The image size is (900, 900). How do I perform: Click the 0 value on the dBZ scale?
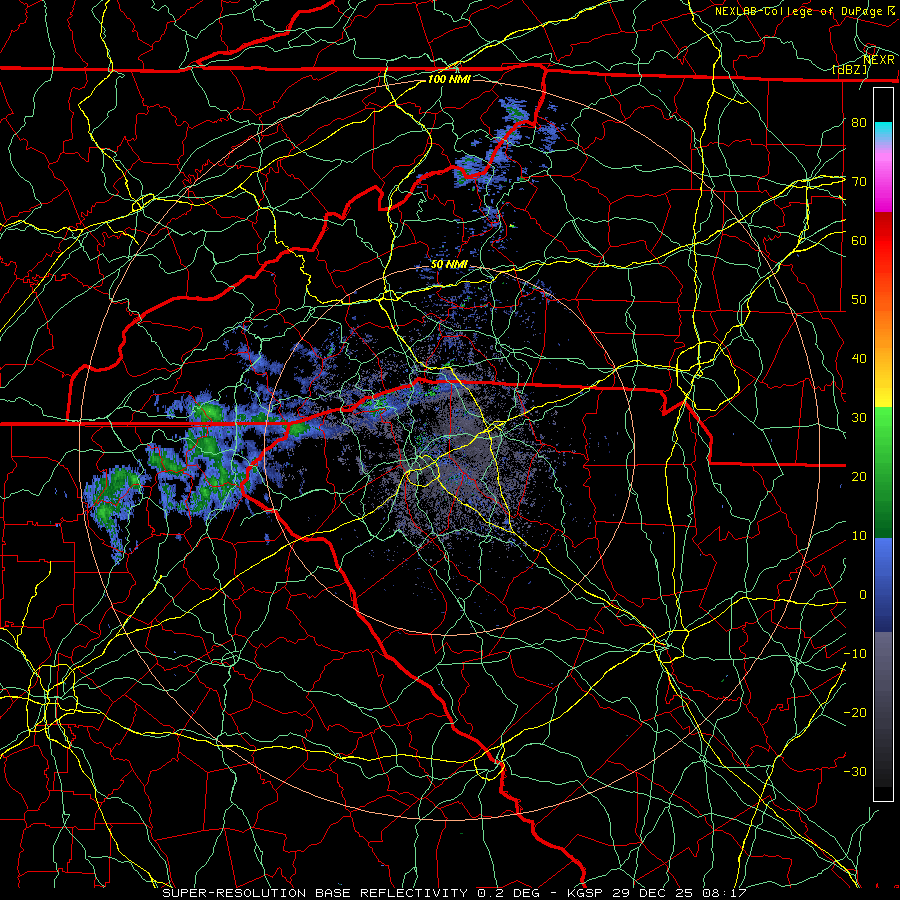click(863, 595)
